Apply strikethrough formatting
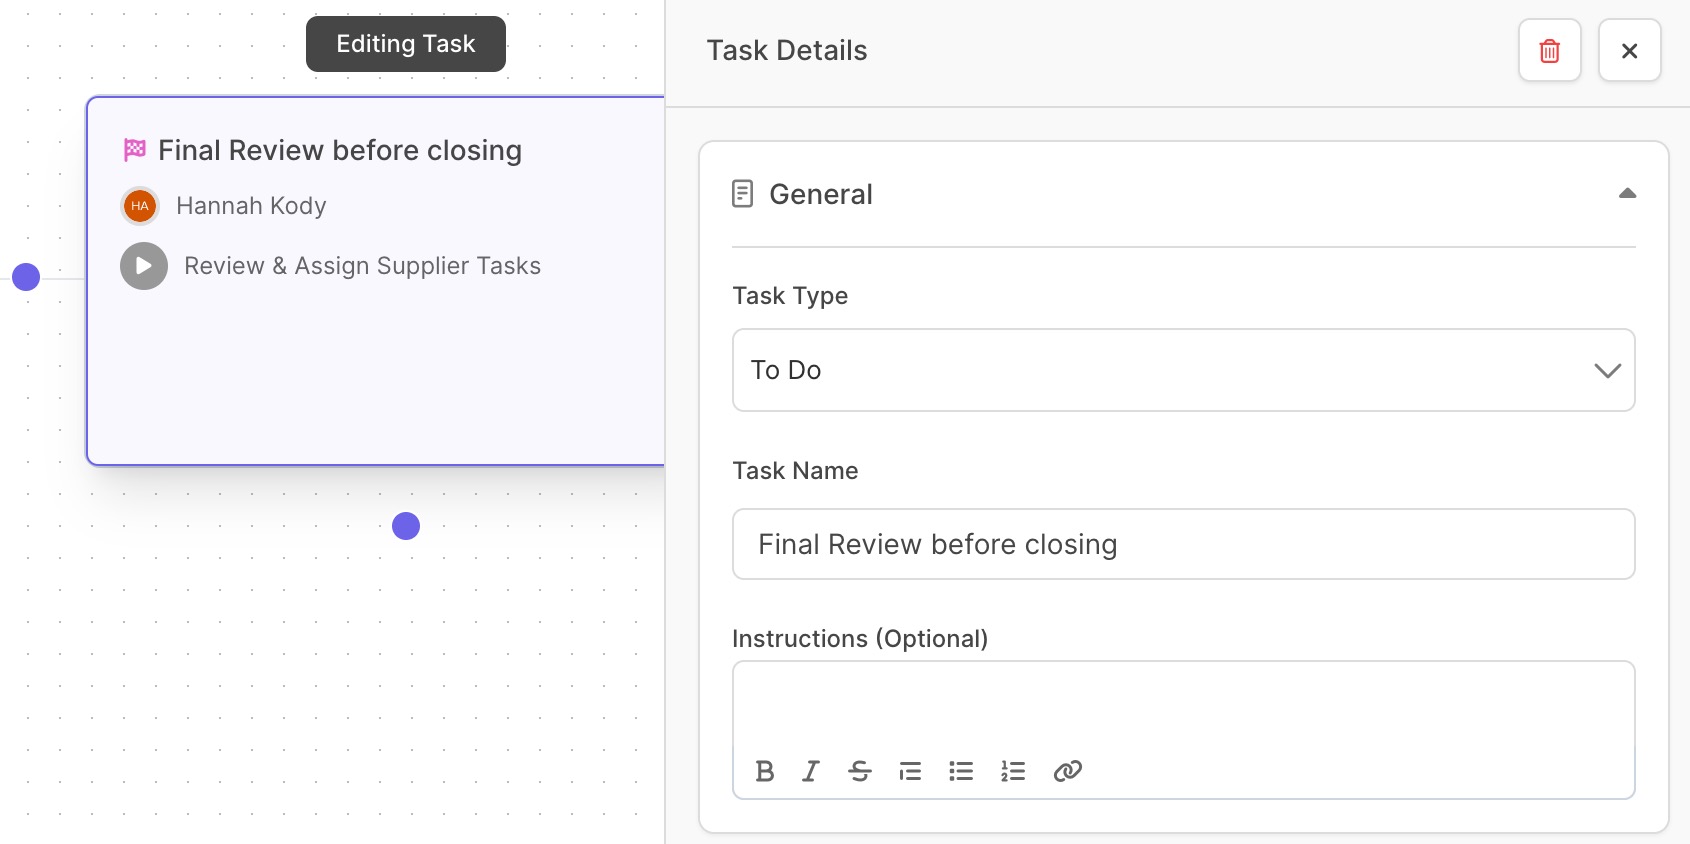Image resolution: width=1690 pixels, height=844 pixels. 860,771
